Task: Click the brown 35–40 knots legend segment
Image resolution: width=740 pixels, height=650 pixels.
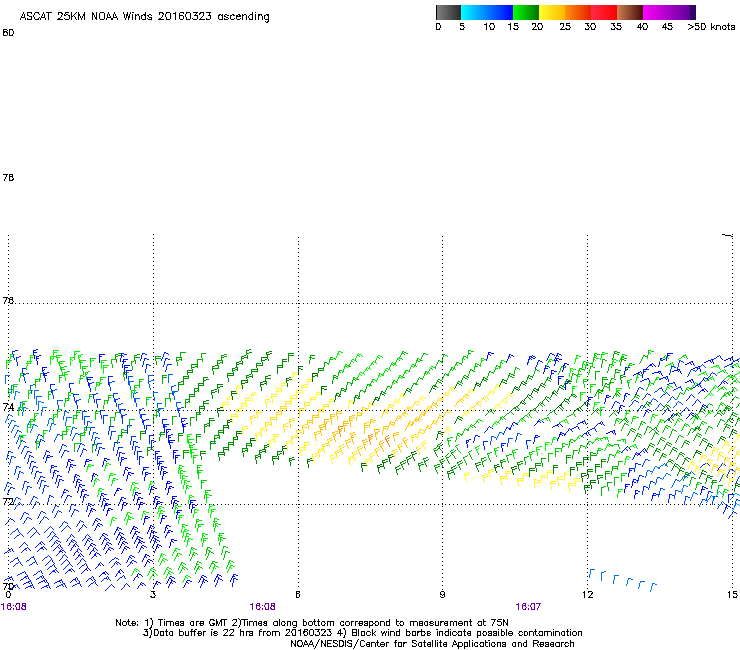Action: 630,12
